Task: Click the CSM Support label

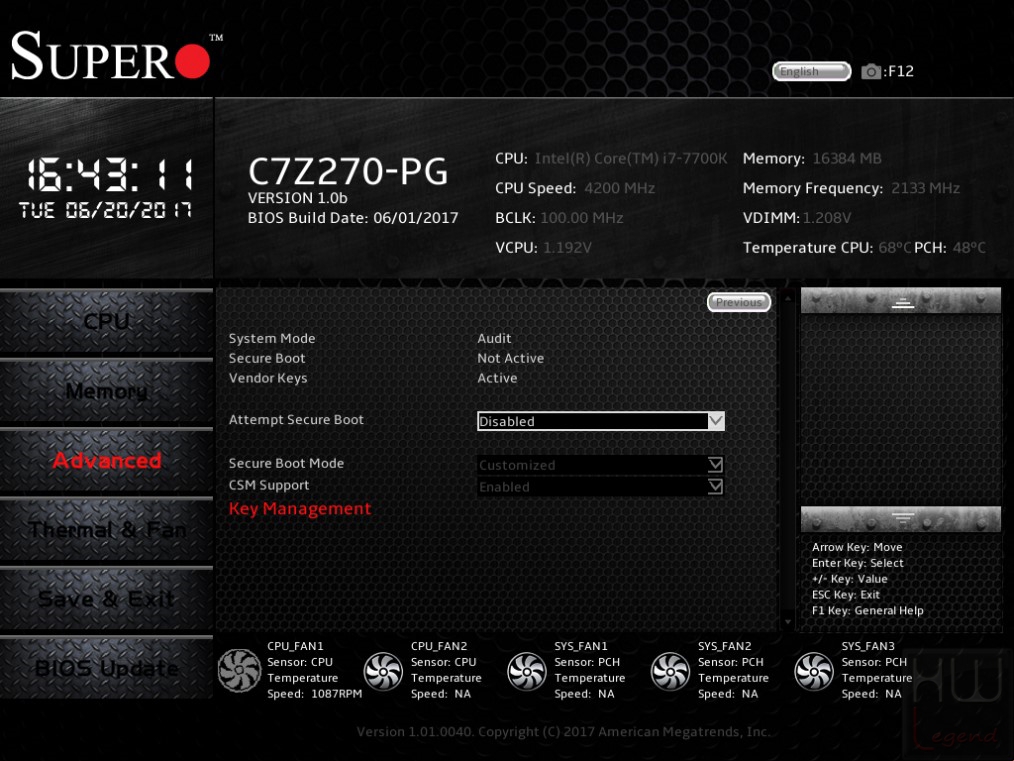Action: 268,486
